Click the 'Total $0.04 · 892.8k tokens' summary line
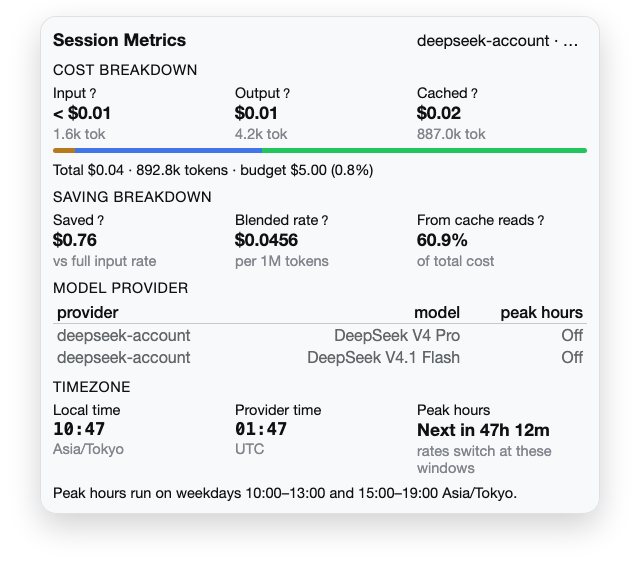640x562 pixels. pos(213,170)
